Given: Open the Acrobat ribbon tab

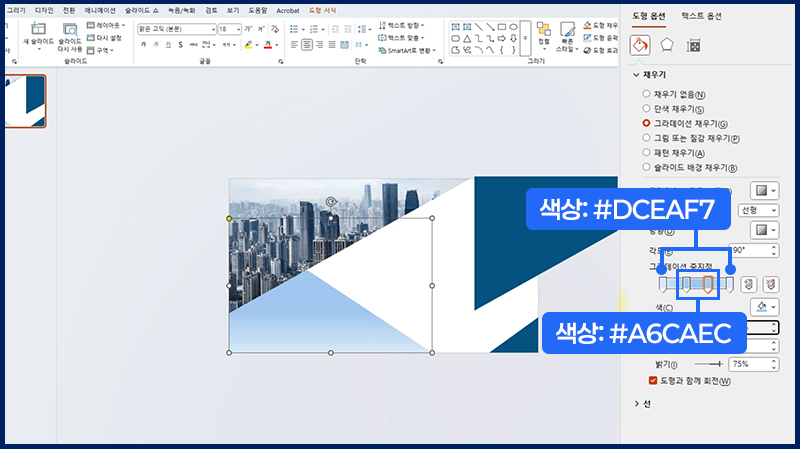Looking at the screenshot, I should coord(288,10).
